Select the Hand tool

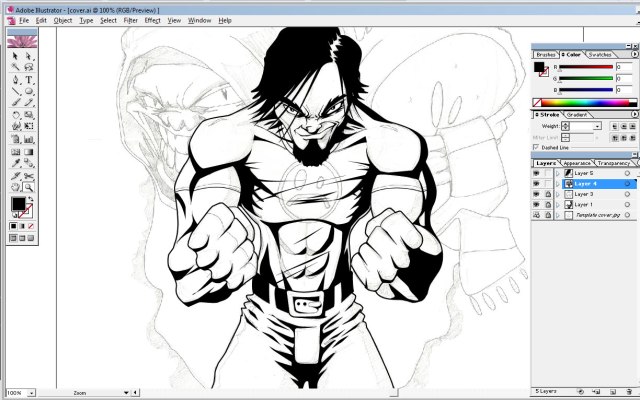point(16,187)
